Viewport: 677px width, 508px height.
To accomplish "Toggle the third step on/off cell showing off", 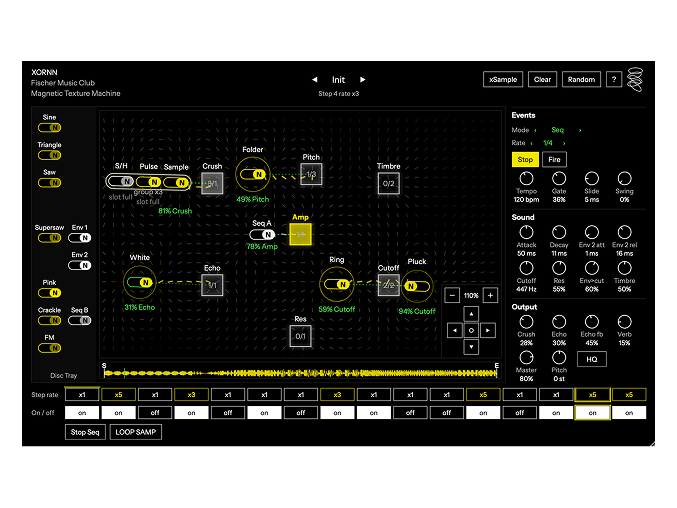I will [155, 413].
